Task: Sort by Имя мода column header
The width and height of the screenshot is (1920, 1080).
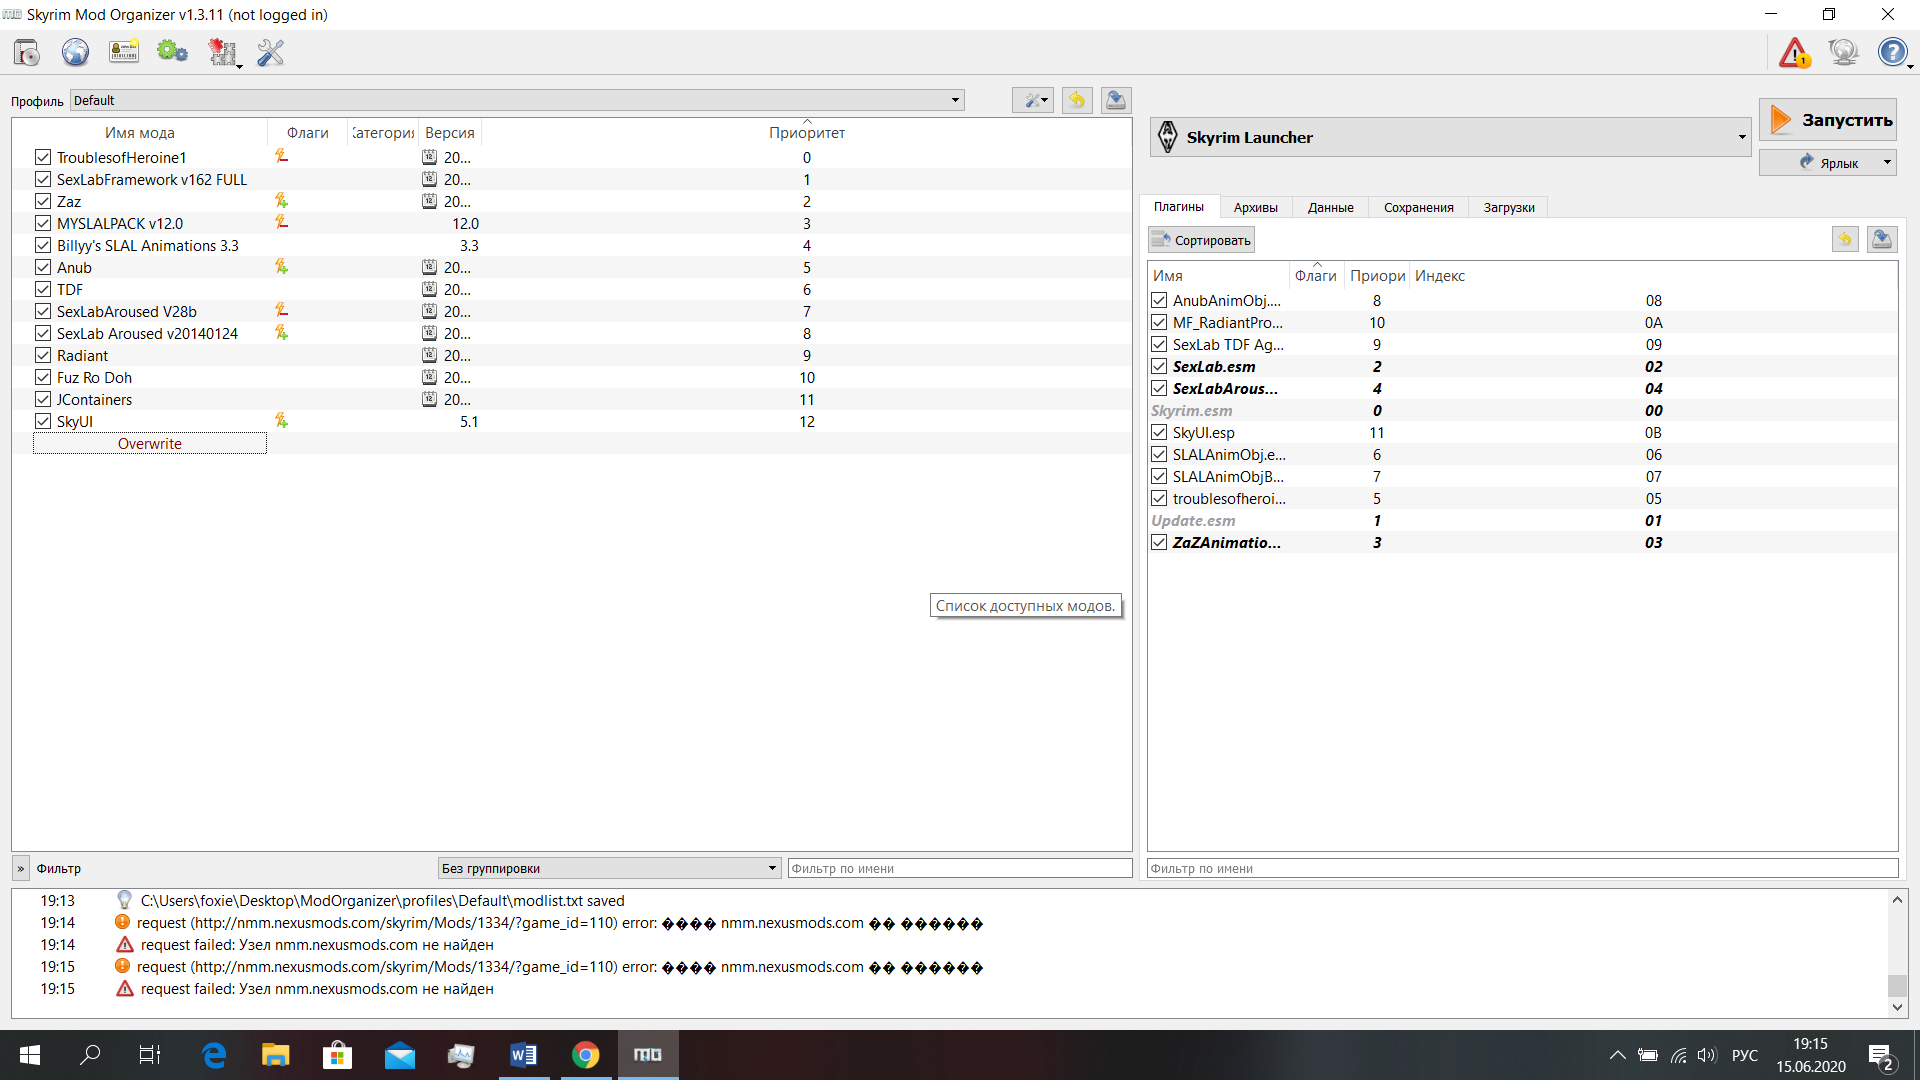Action: tap(140, 133)
